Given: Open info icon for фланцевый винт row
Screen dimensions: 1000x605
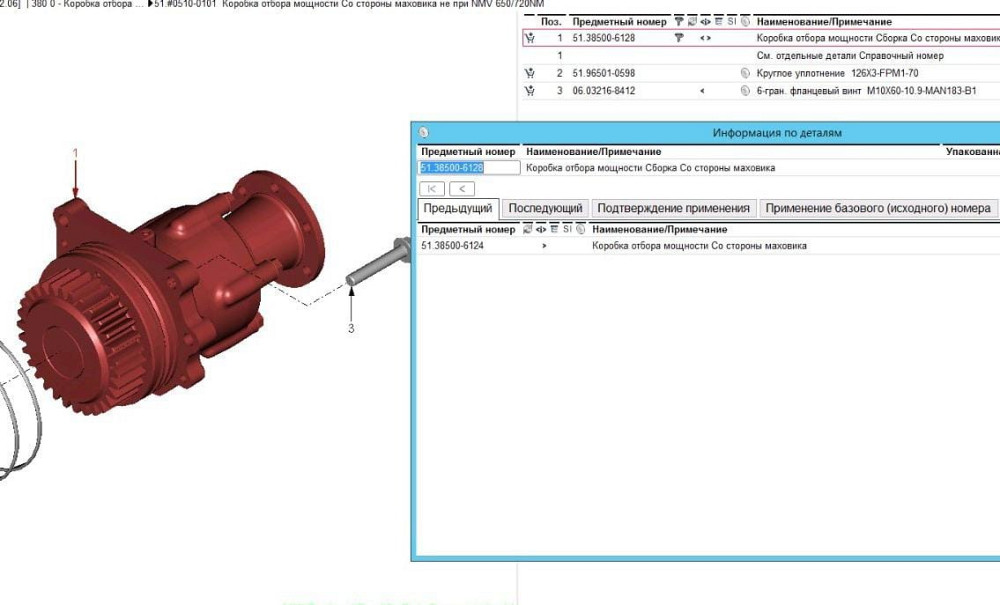Looking at the screenshot, I should click(745, 91).
